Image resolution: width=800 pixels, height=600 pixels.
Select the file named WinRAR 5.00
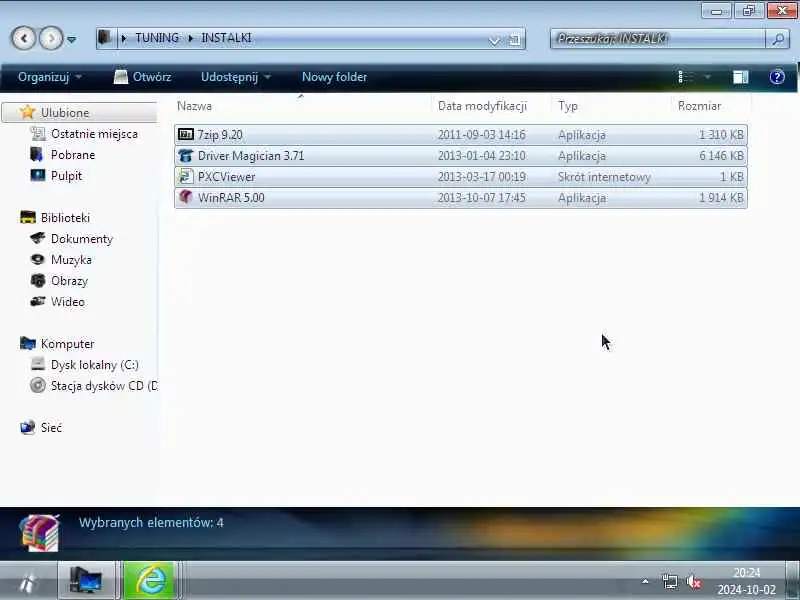pyautogui.click(x=231, y=198)
